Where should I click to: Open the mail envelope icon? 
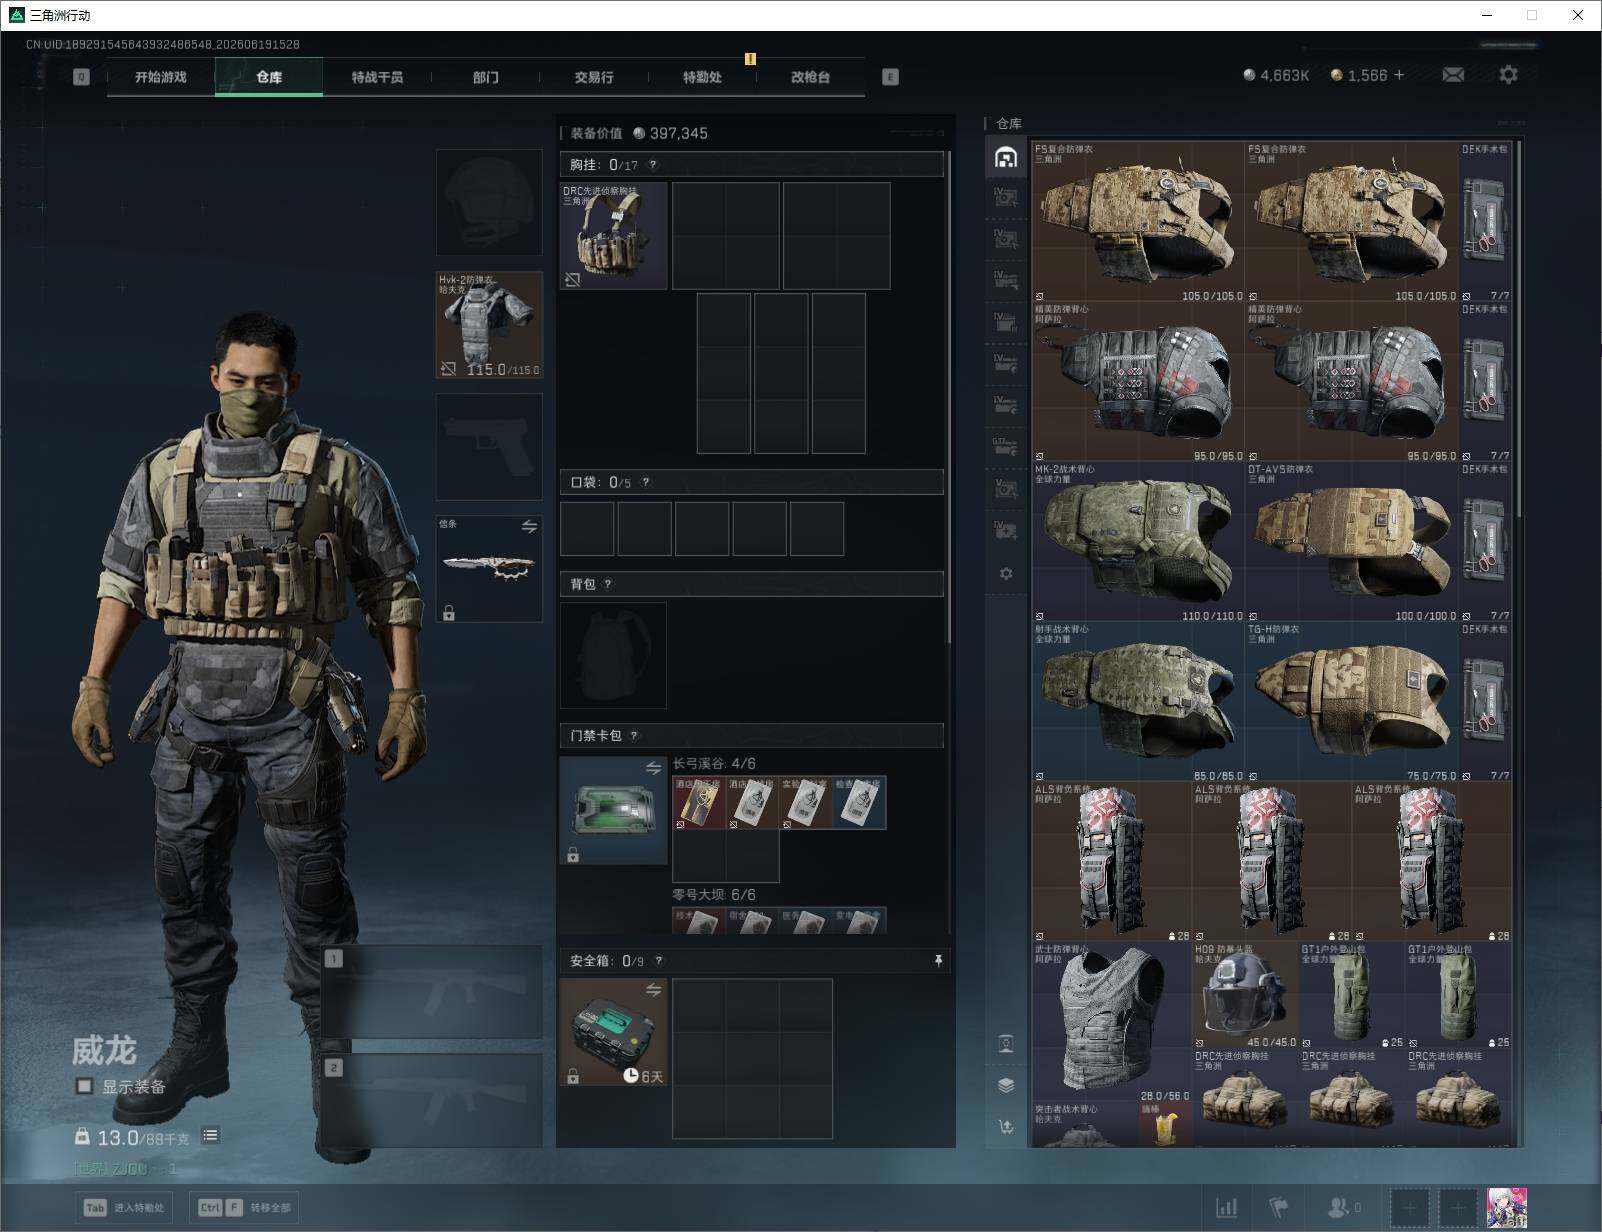tap(1453, 75)
